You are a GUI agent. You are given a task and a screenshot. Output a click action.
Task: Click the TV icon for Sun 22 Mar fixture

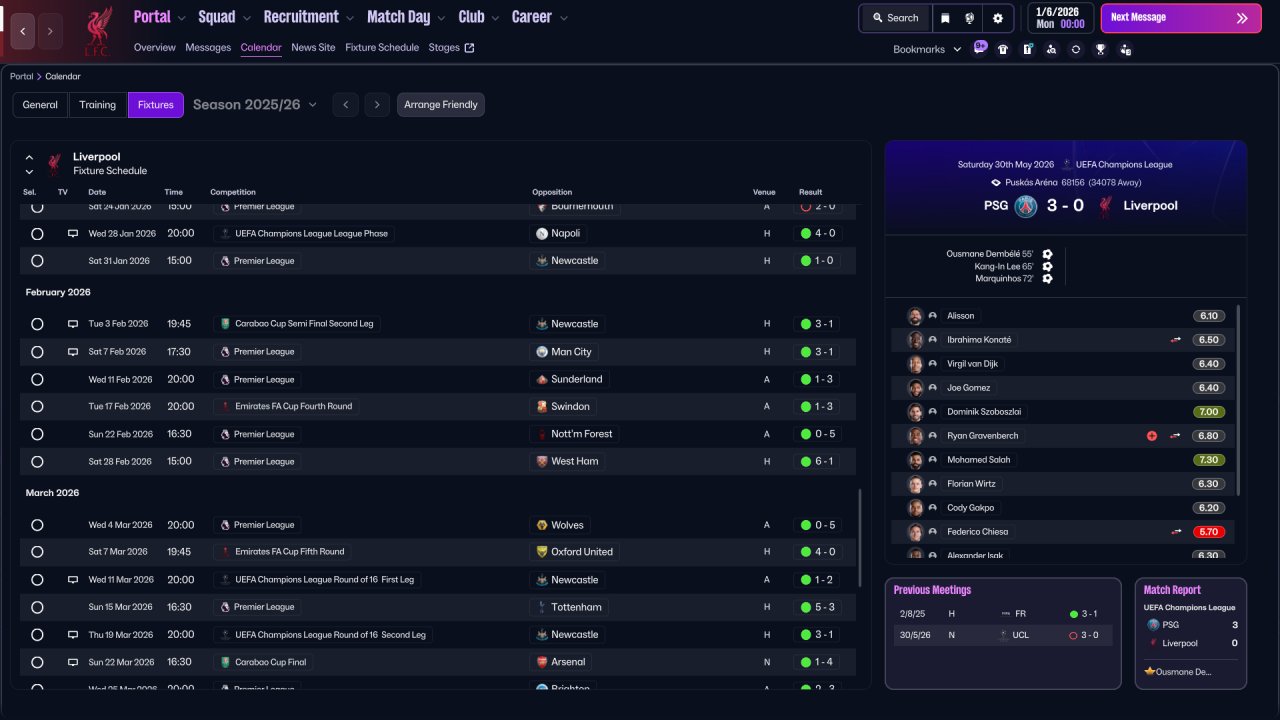tap(72, 662)
